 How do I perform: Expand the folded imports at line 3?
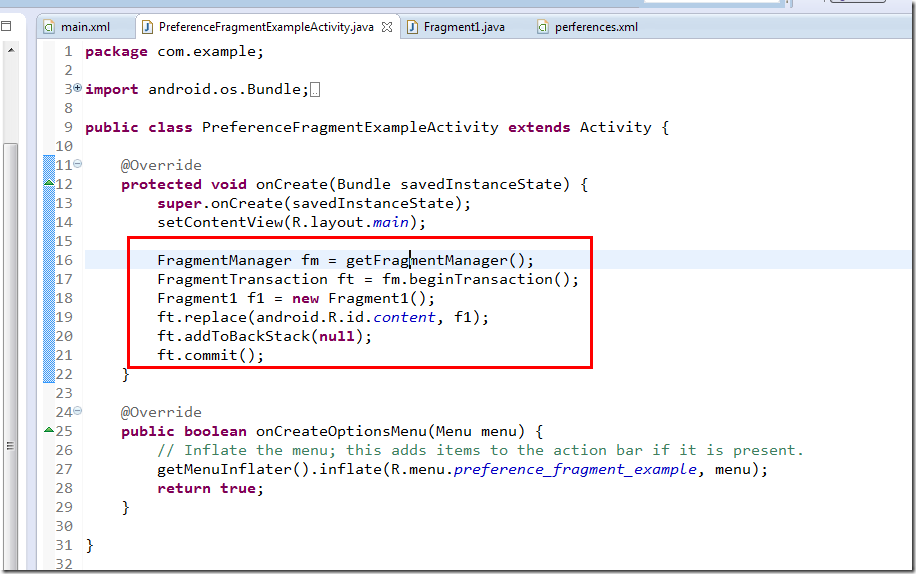pyautogui.click(x=78, y=88)
